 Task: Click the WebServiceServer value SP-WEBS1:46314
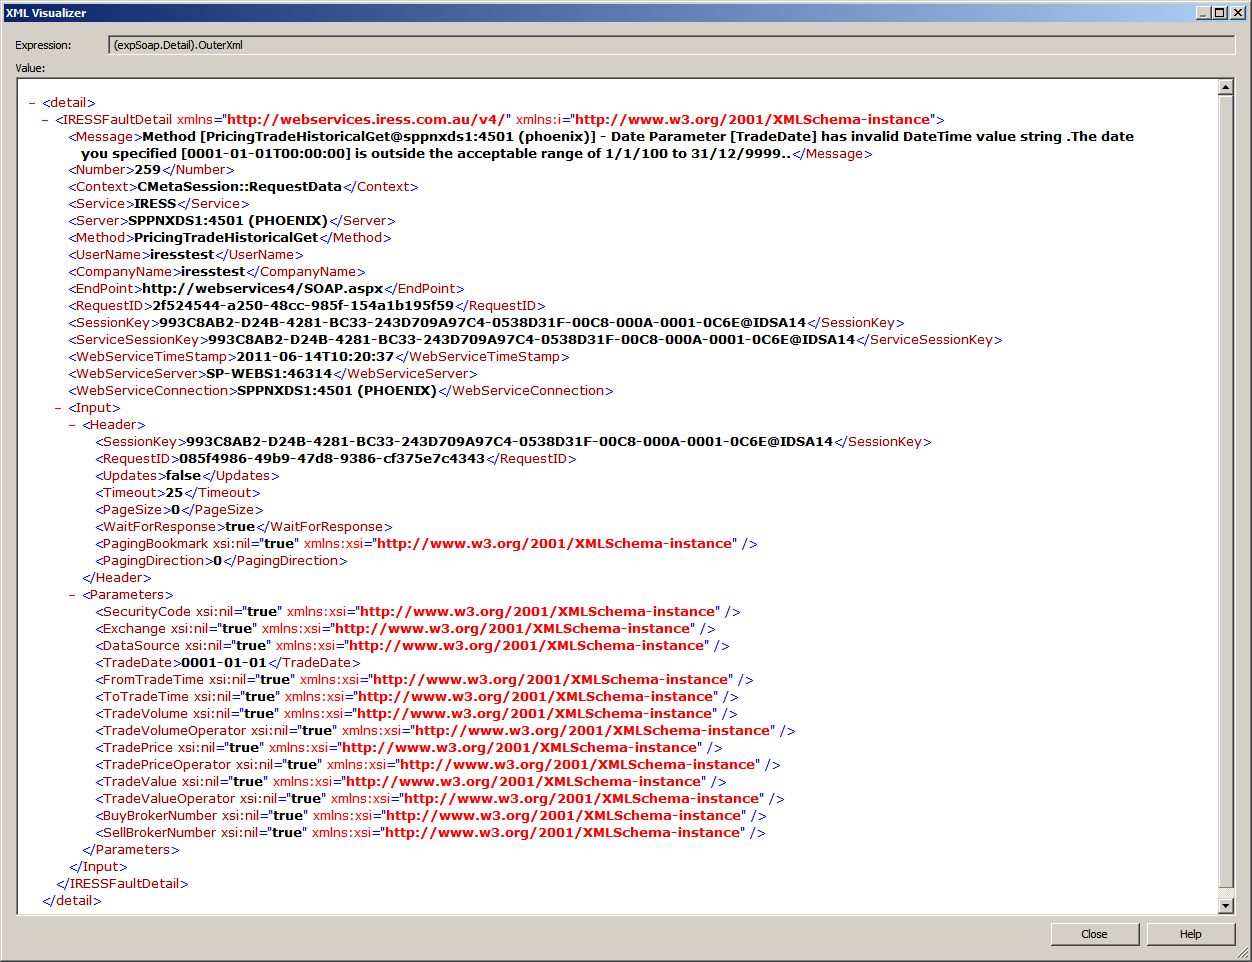click(269, 374)
